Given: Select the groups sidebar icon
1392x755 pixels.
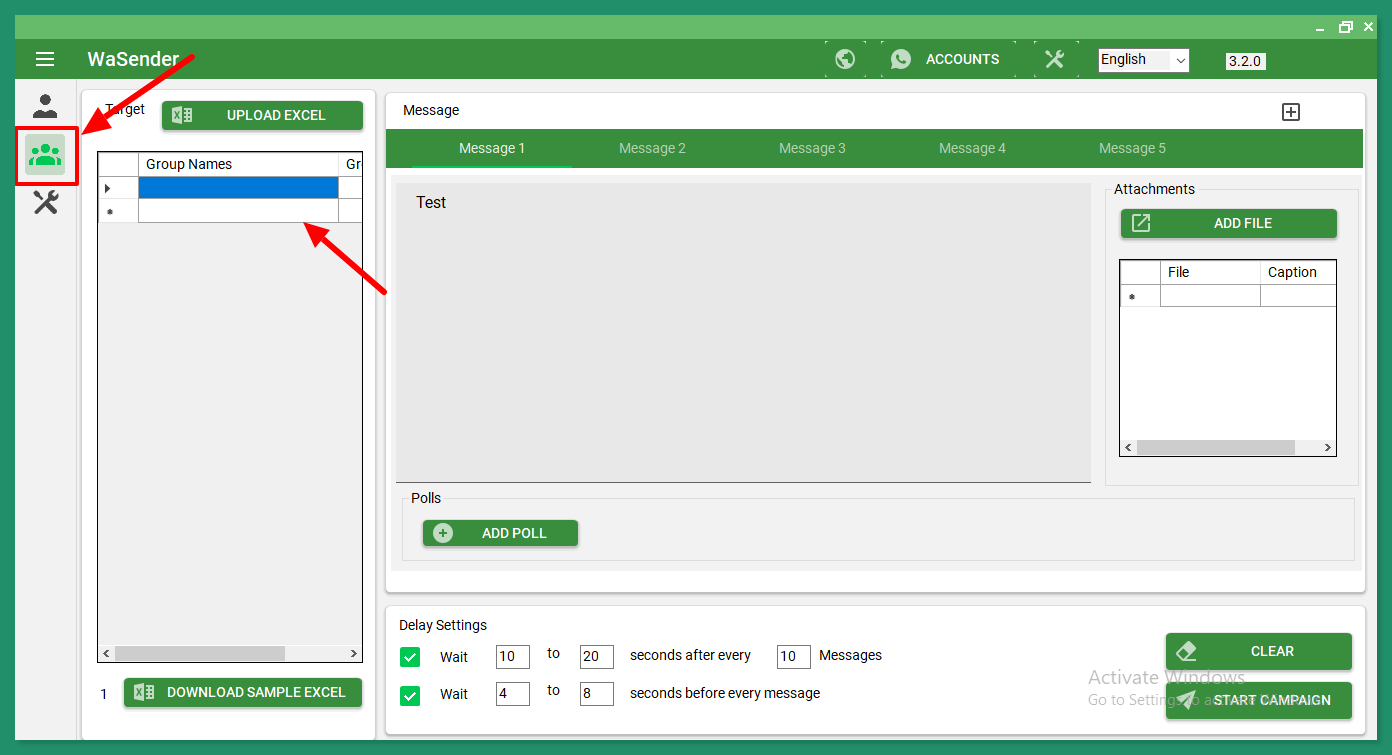Looking at the screenshot, I should click(46, 155).
